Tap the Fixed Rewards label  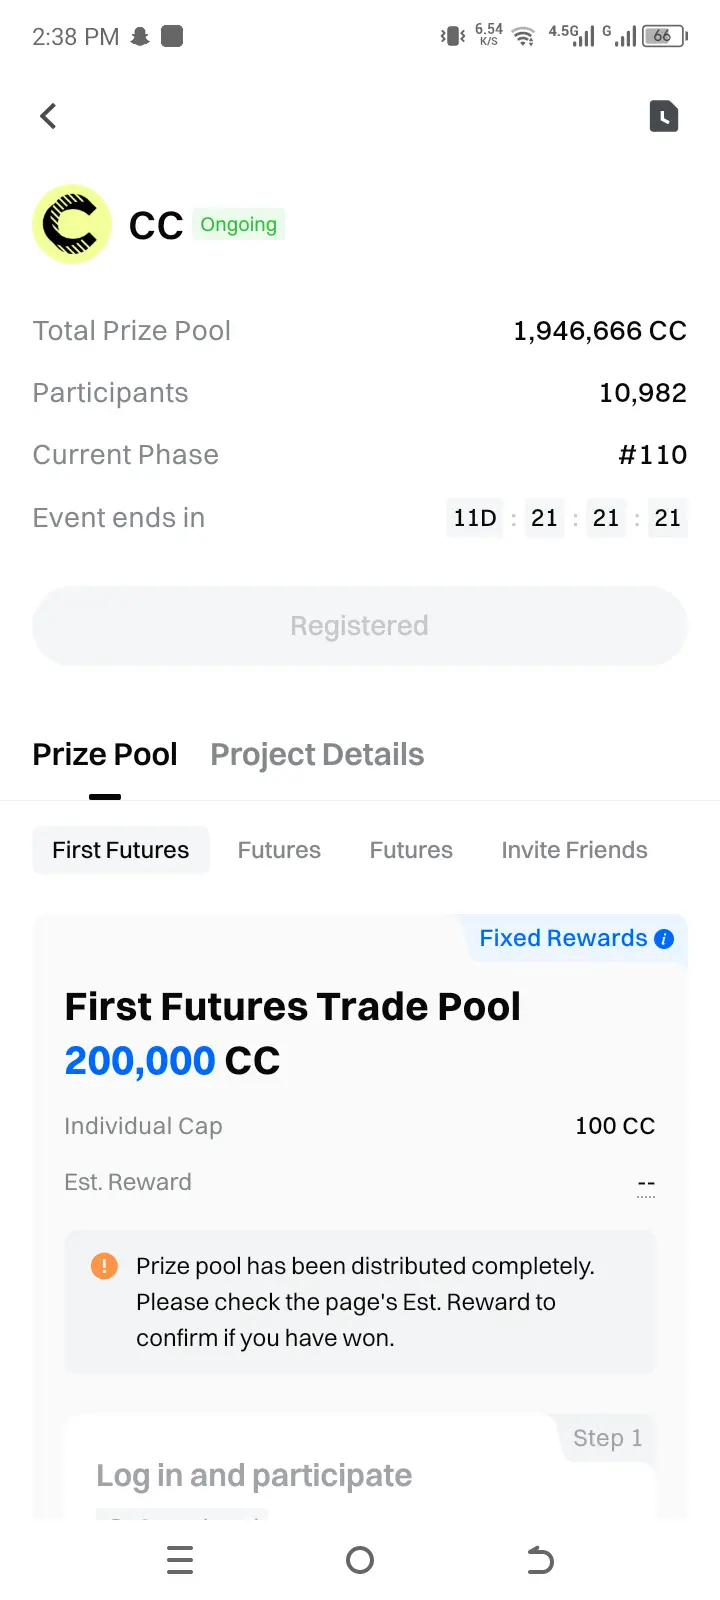tap(563, 938)
